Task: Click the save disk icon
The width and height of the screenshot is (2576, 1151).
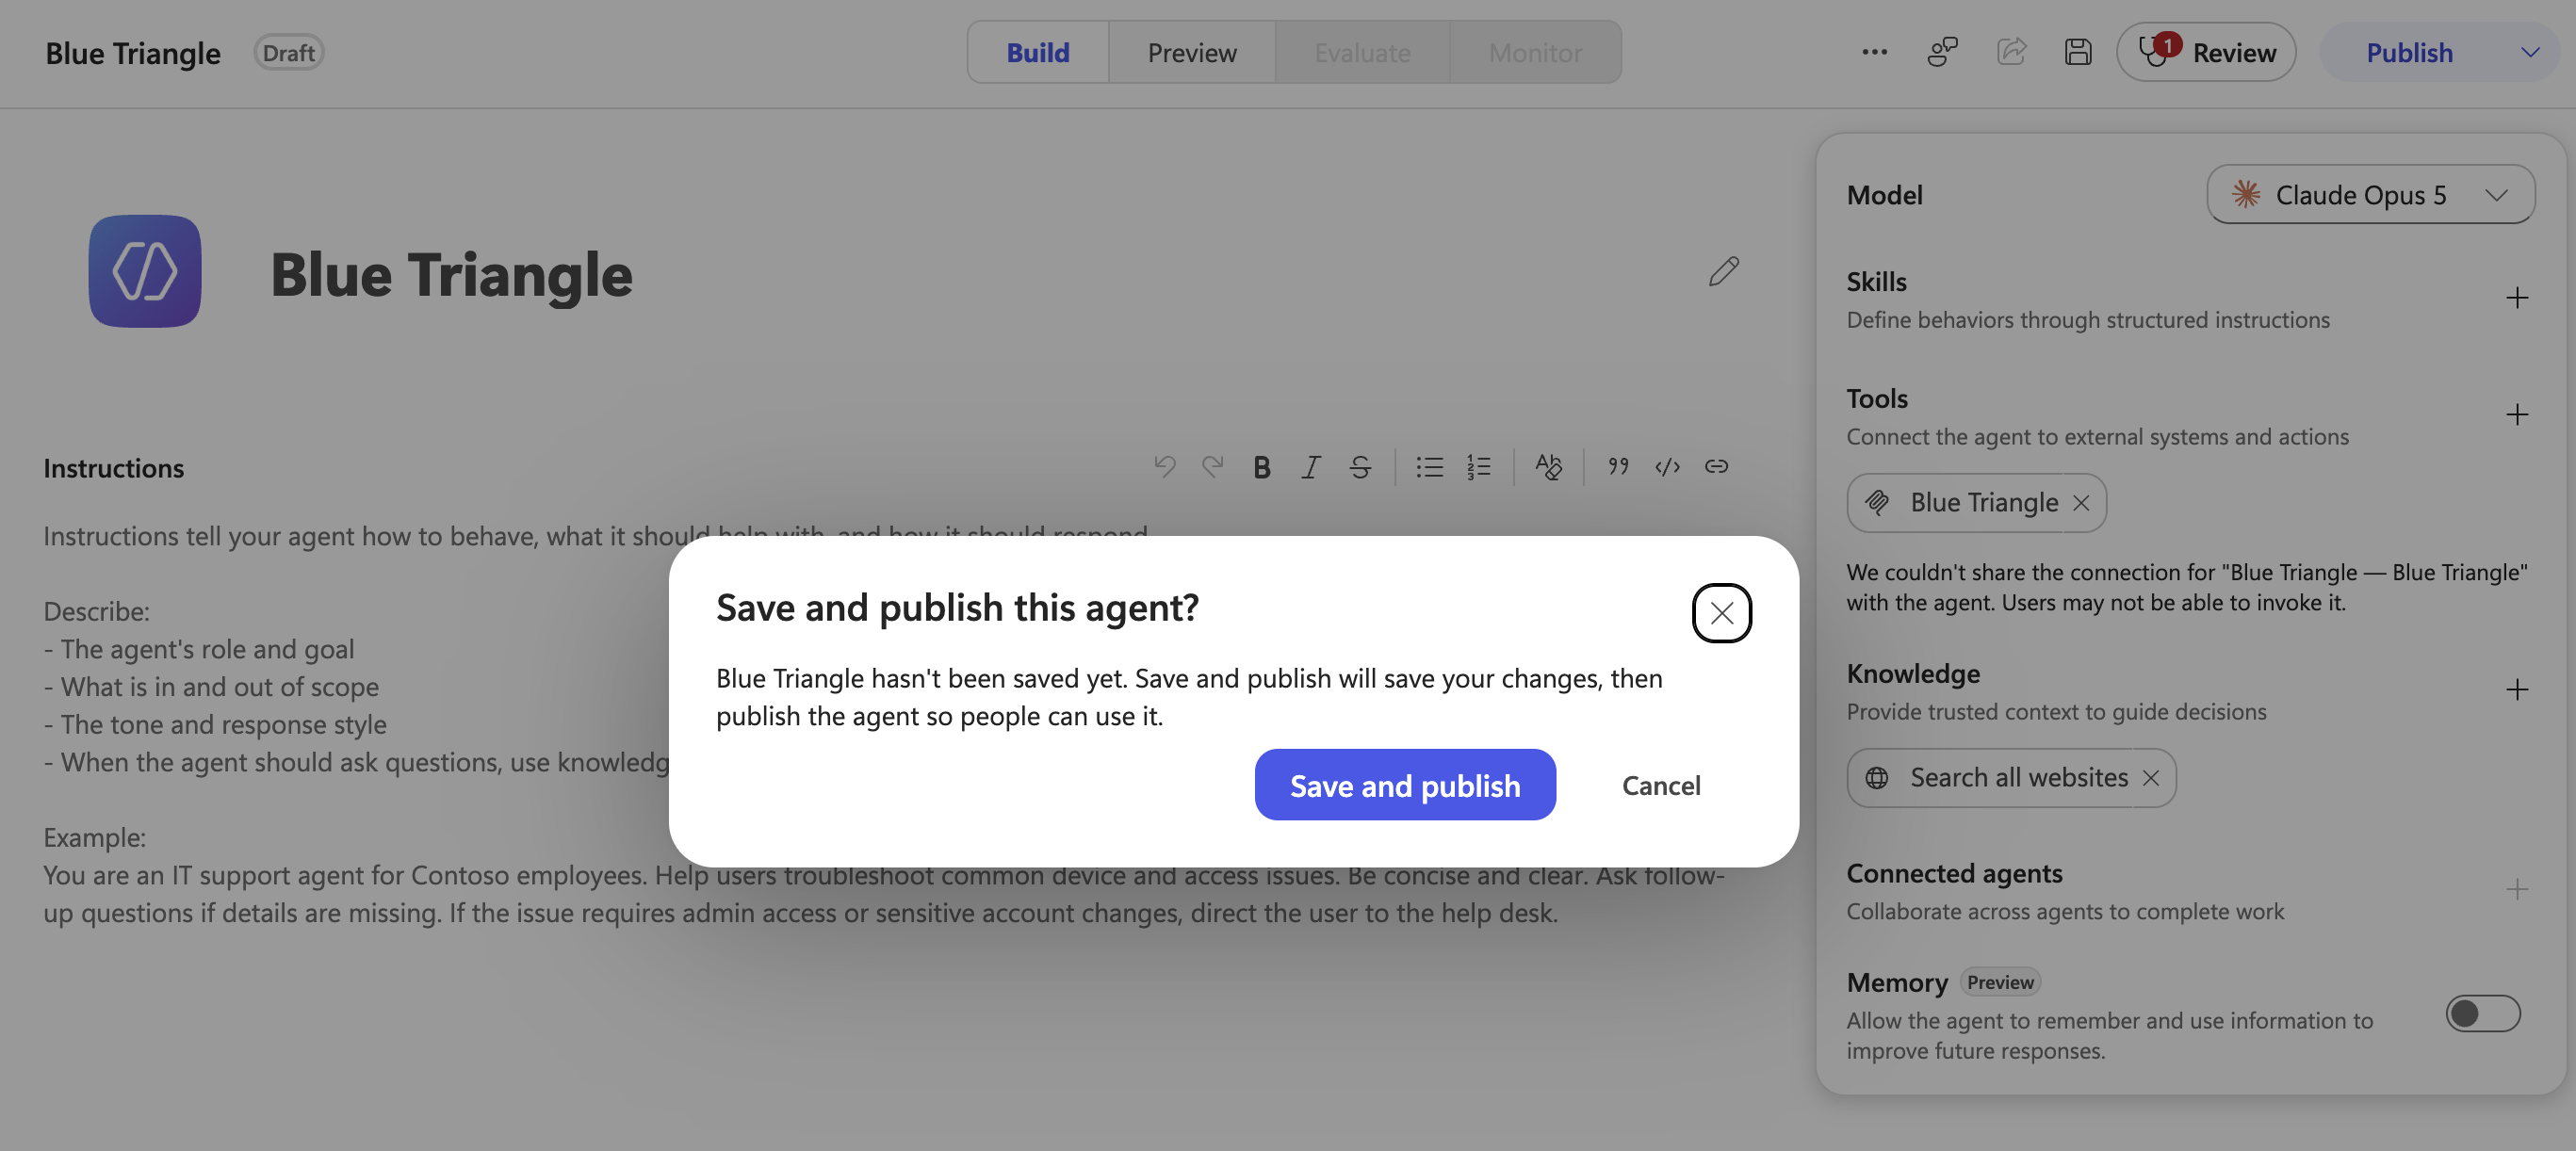Action: click(x=2078, y=52)
